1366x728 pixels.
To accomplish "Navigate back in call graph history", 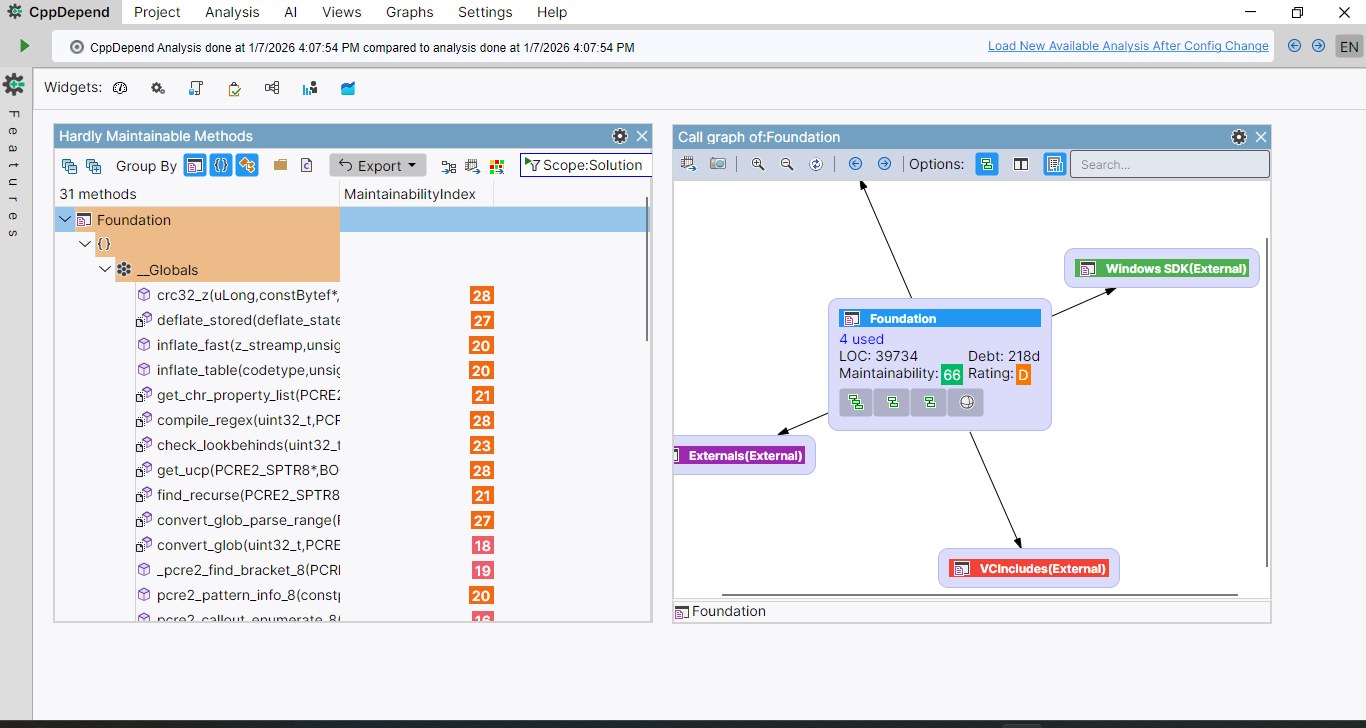I will [x=855, y=164].
